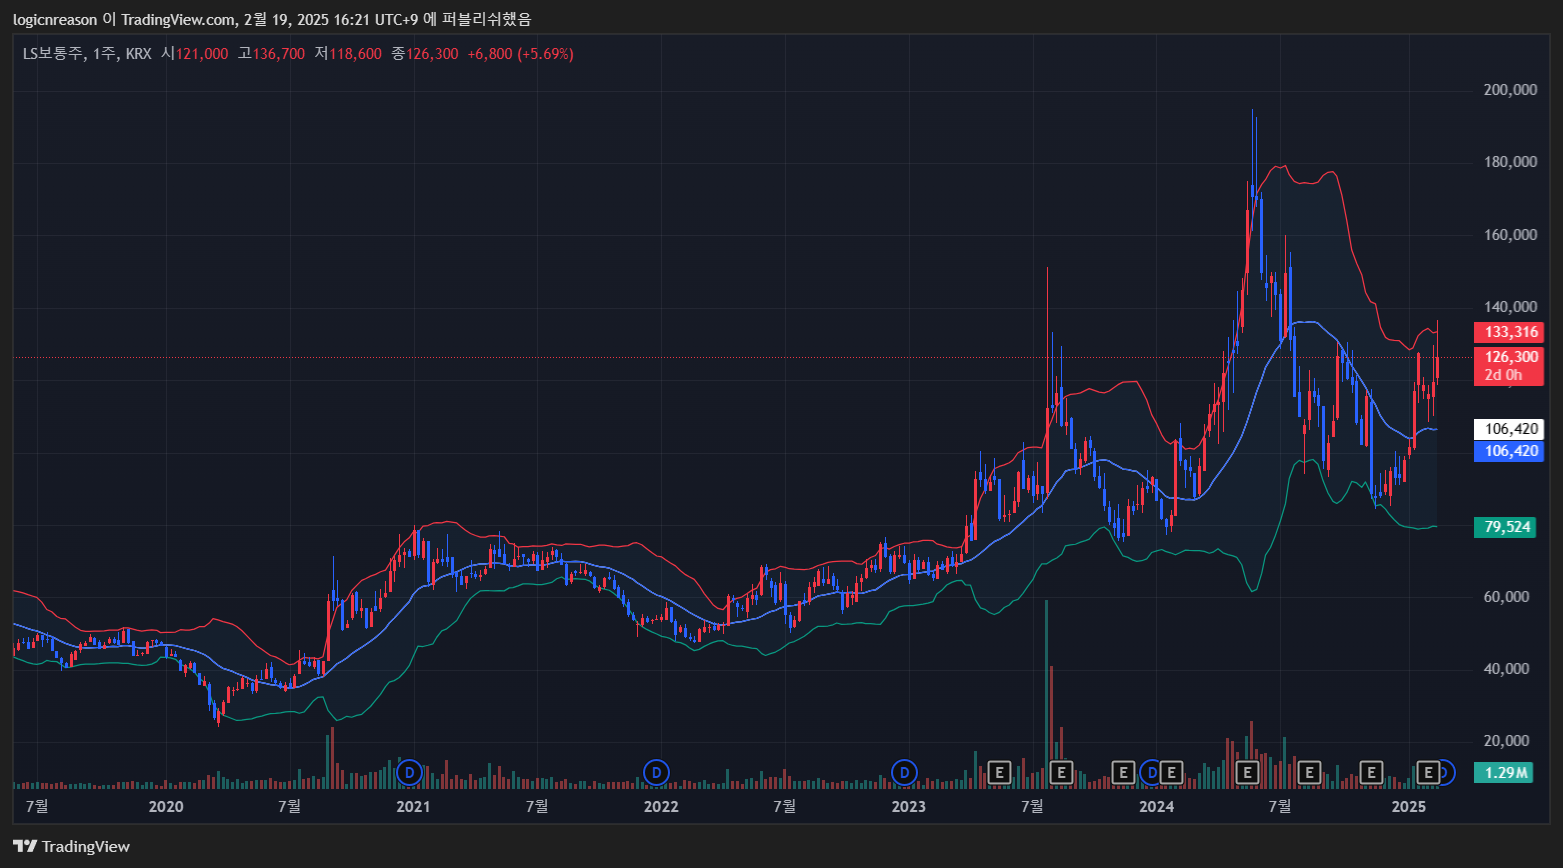This screenshot has width=1563, height=868.
Task: Open the earnings E marker right after 7월 2023
Action: point(1061,772)
